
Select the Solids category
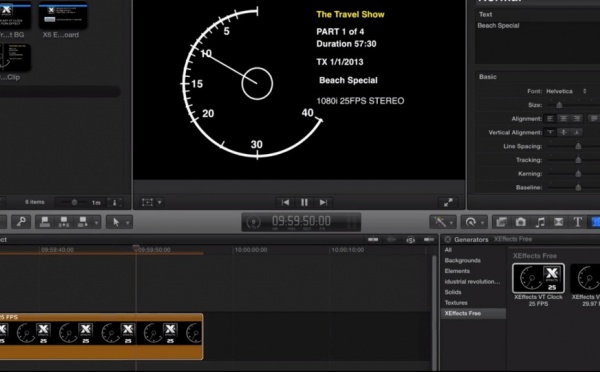(453, 292)
